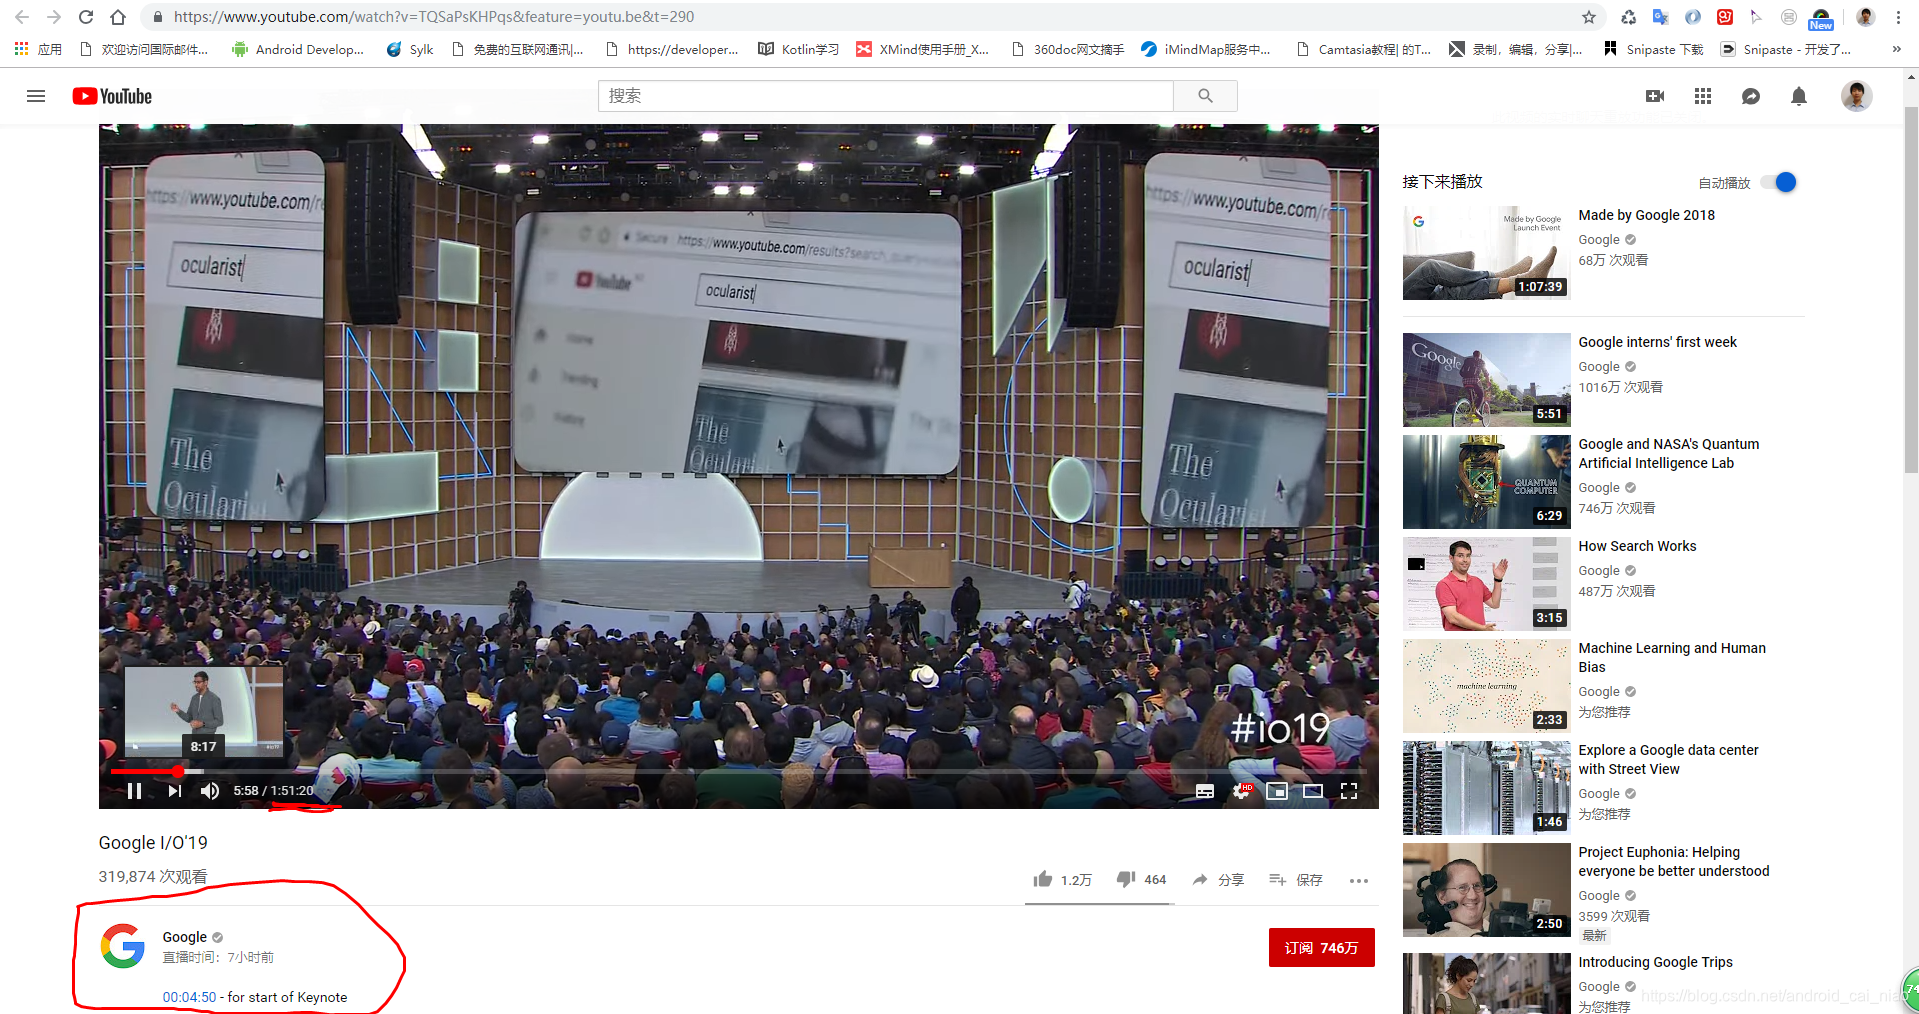Go back in browser history
The height and width of the screenshot is (1014, 1919).
pos(22,17)
